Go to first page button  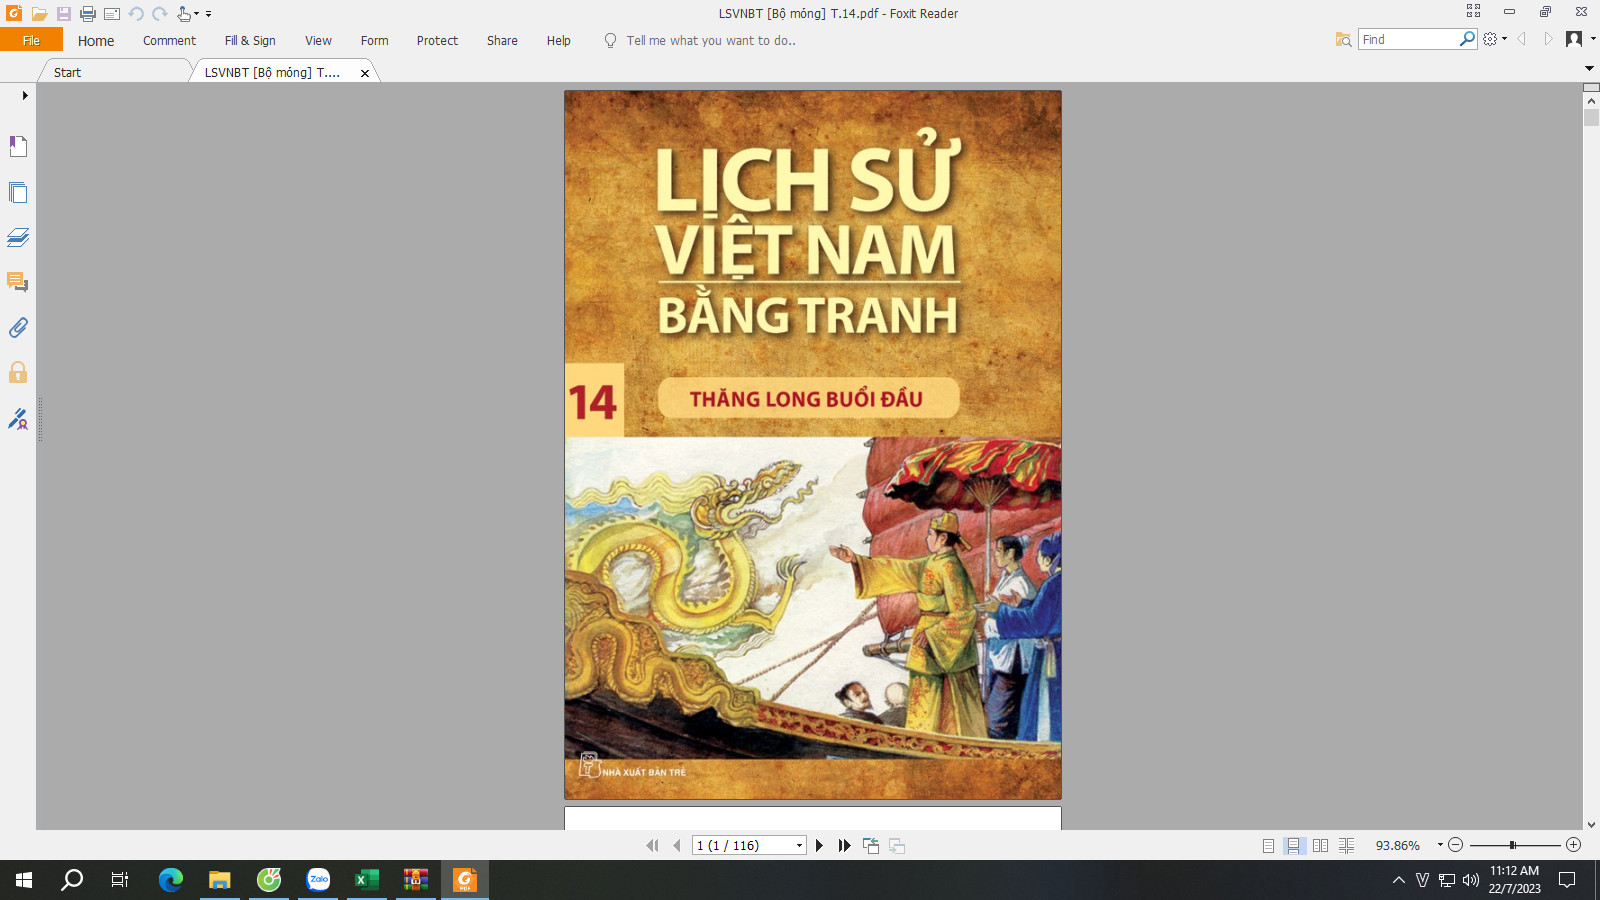point(652,846)
